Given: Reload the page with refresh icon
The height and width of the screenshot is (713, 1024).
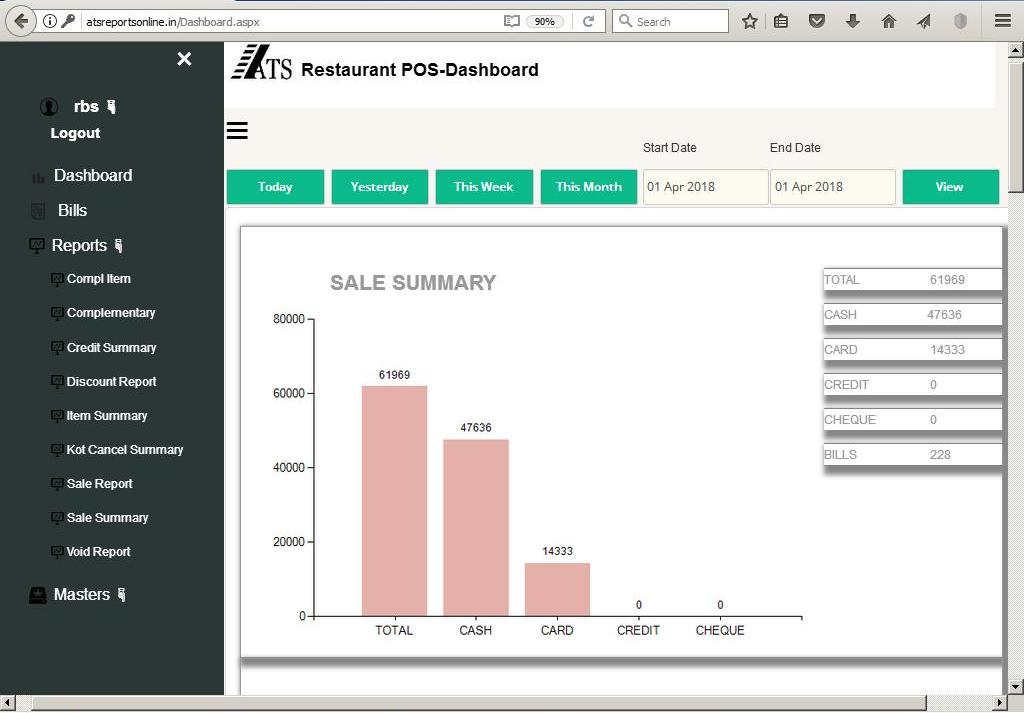Looking at the screenshot, I should [588, 22].
